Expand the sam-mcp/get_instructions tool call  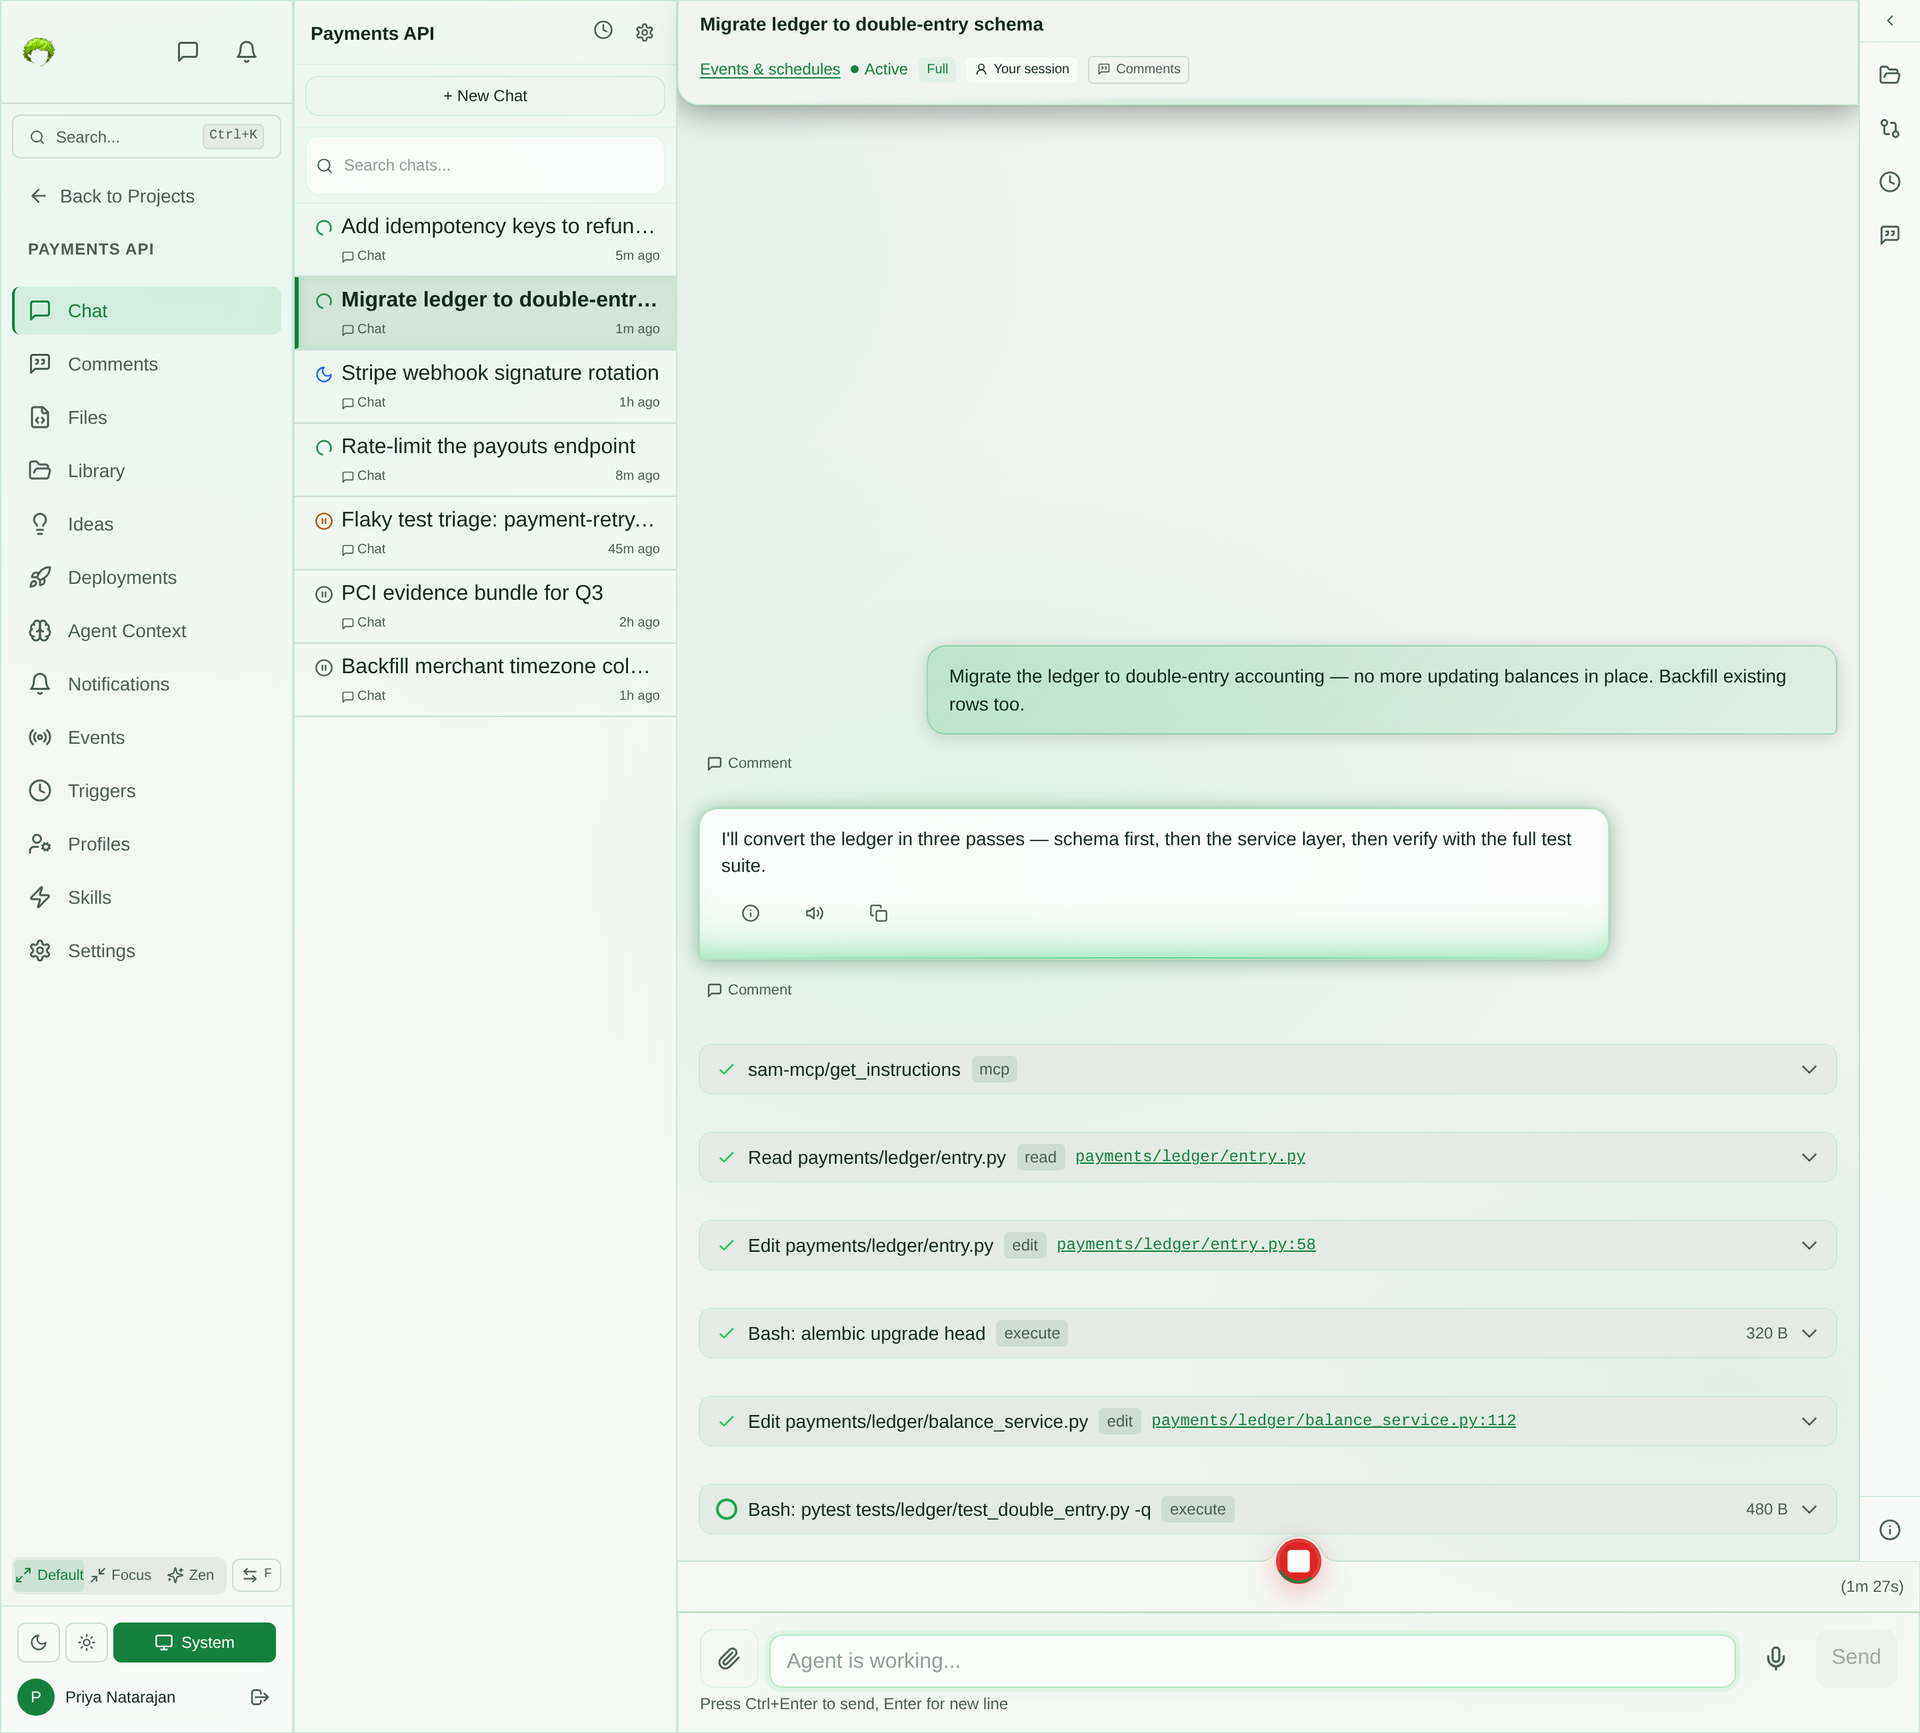(1267, 1070)
